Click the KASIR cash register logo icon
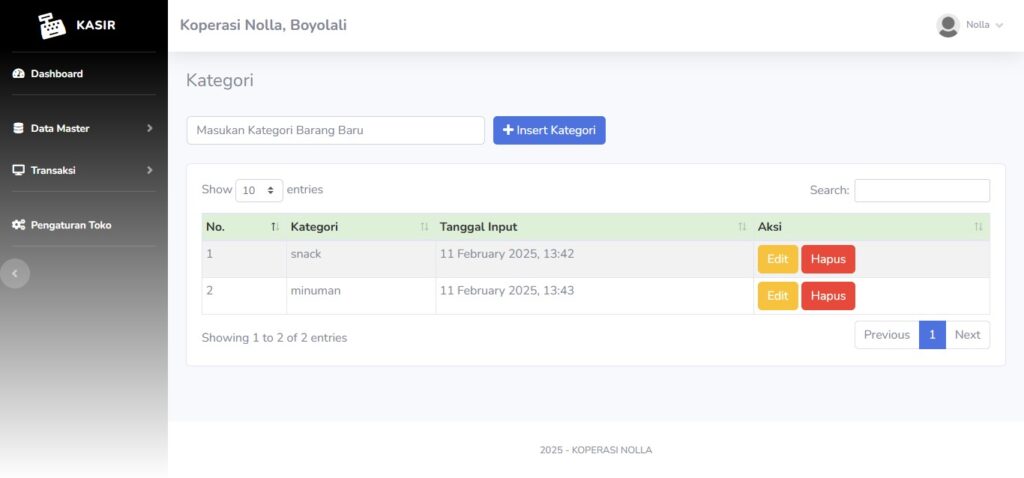1024x478 pixels. 52,25
